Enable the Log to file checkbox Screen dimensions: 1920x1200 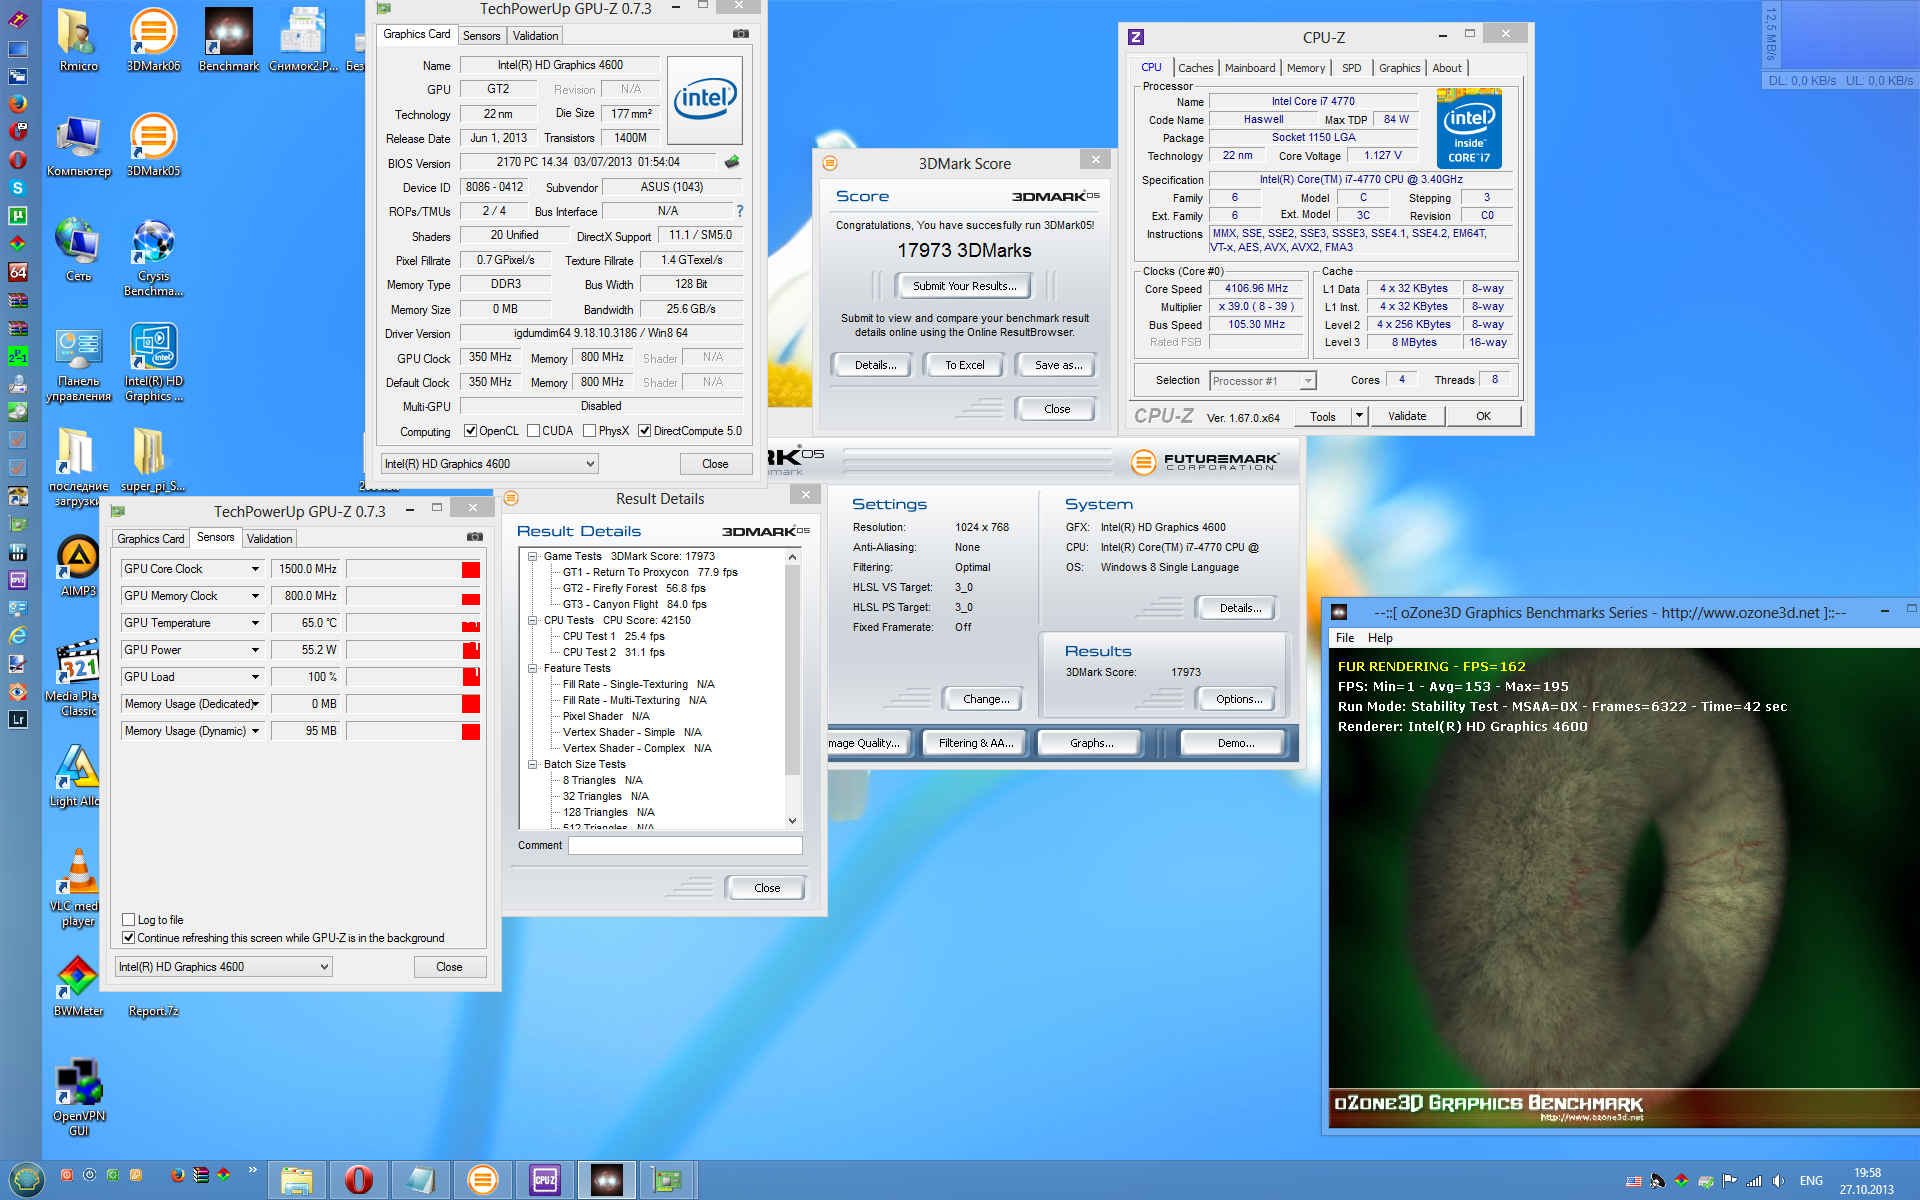tap(128, 920)
